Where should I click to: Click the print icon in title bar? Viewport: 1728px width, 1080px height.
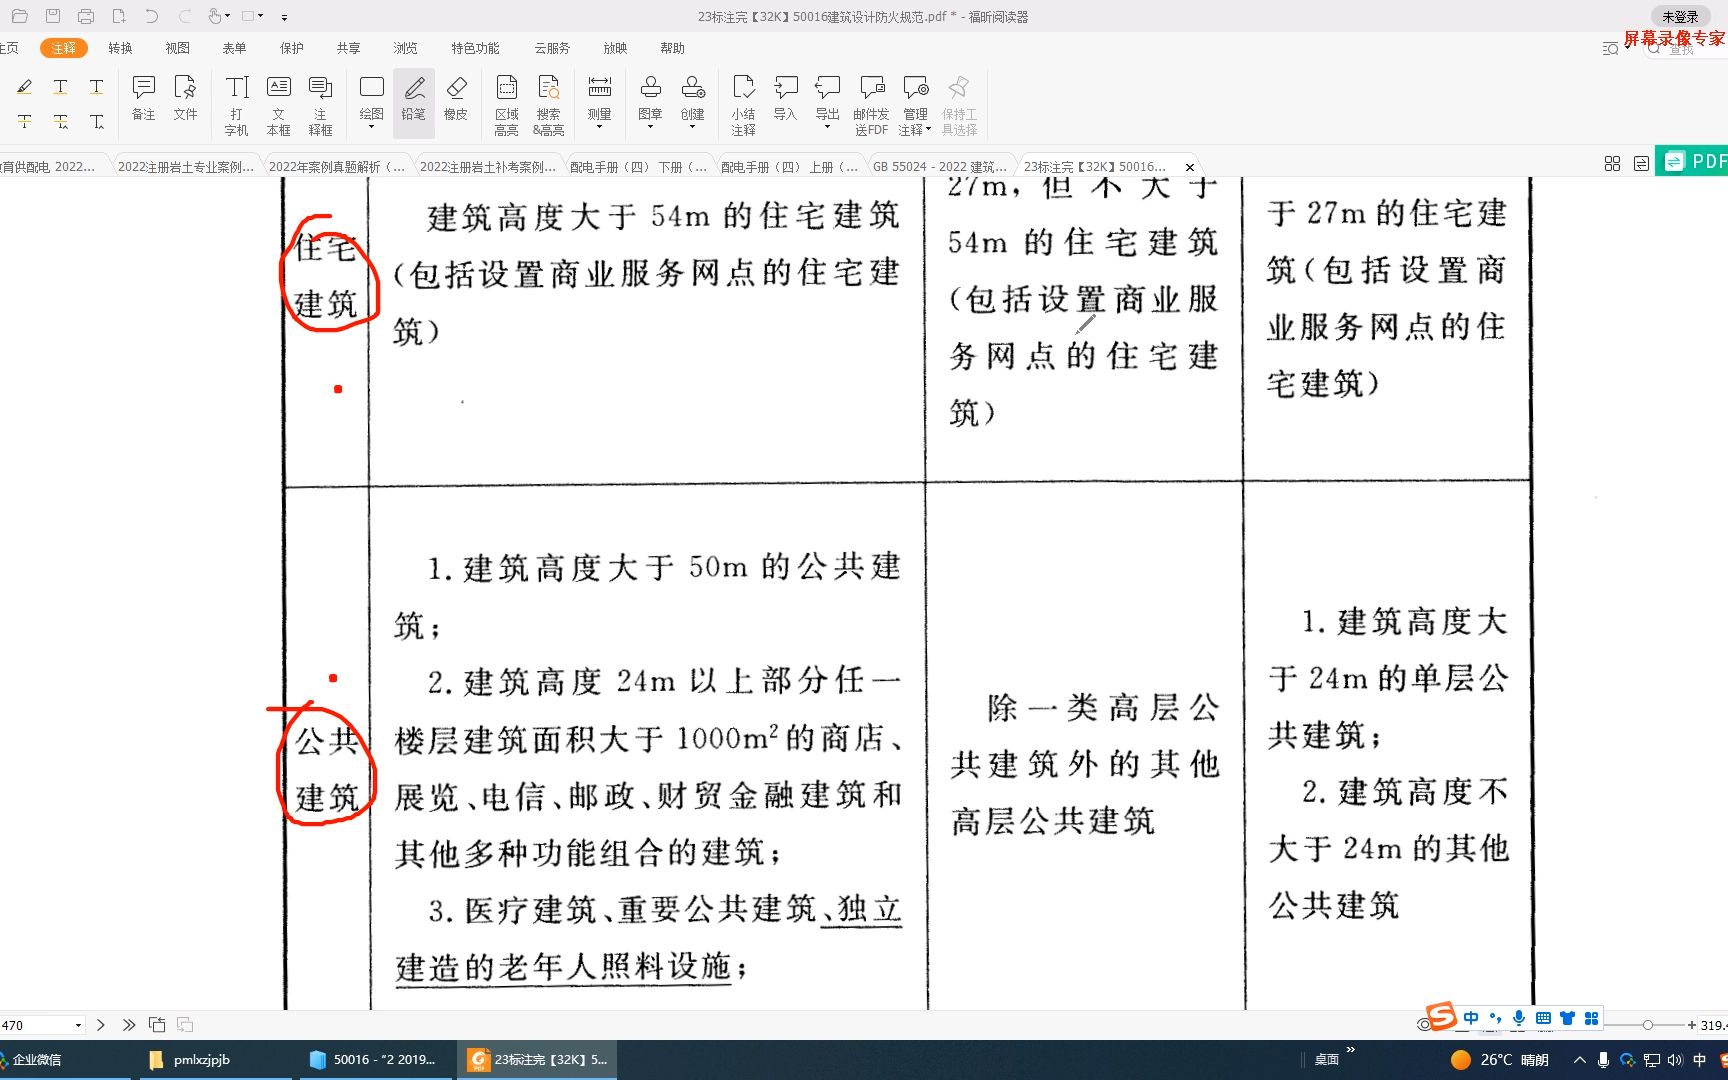pos(86,16)
